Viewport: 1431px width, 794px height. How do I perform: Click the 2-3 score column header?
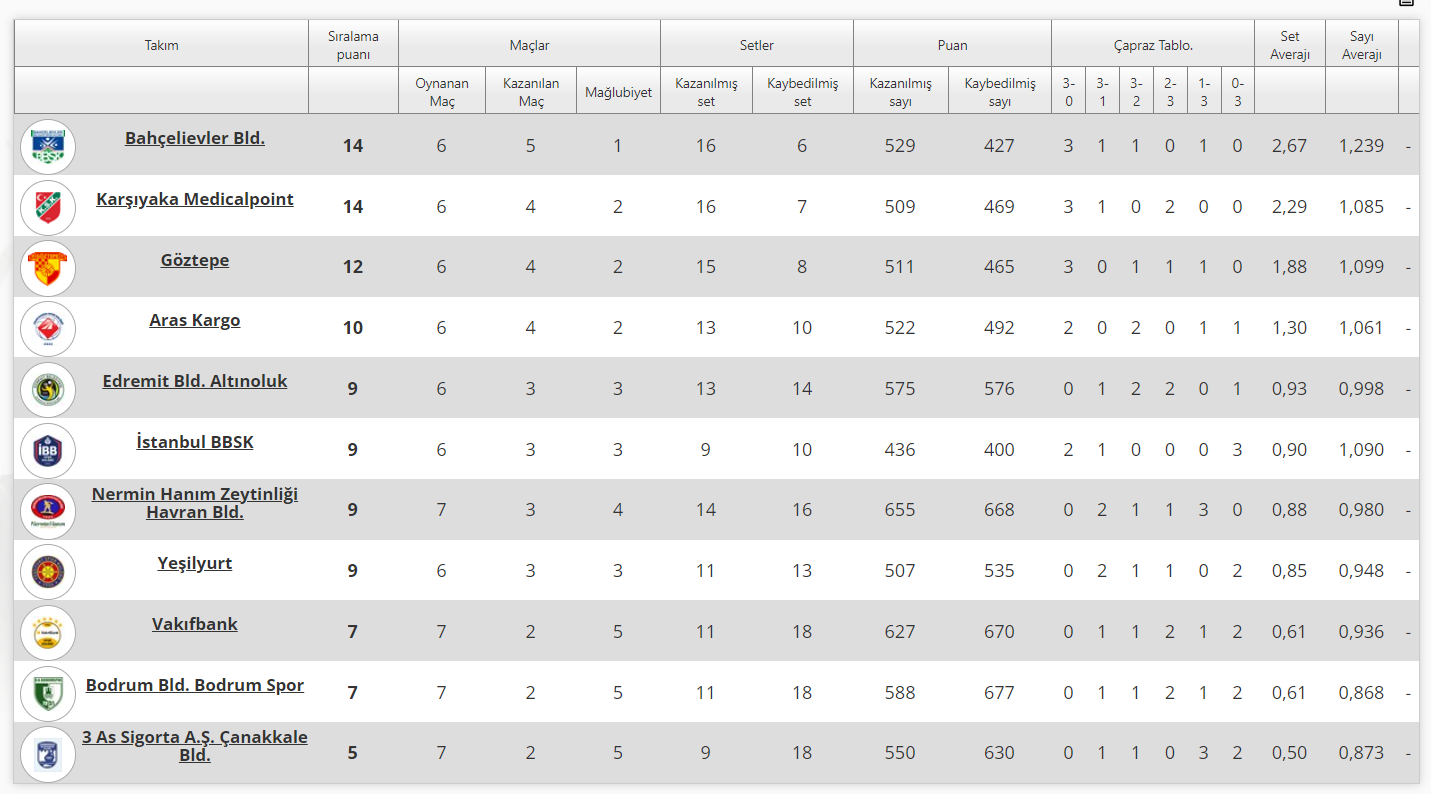pyautogui.click(x=1170, y=92)
